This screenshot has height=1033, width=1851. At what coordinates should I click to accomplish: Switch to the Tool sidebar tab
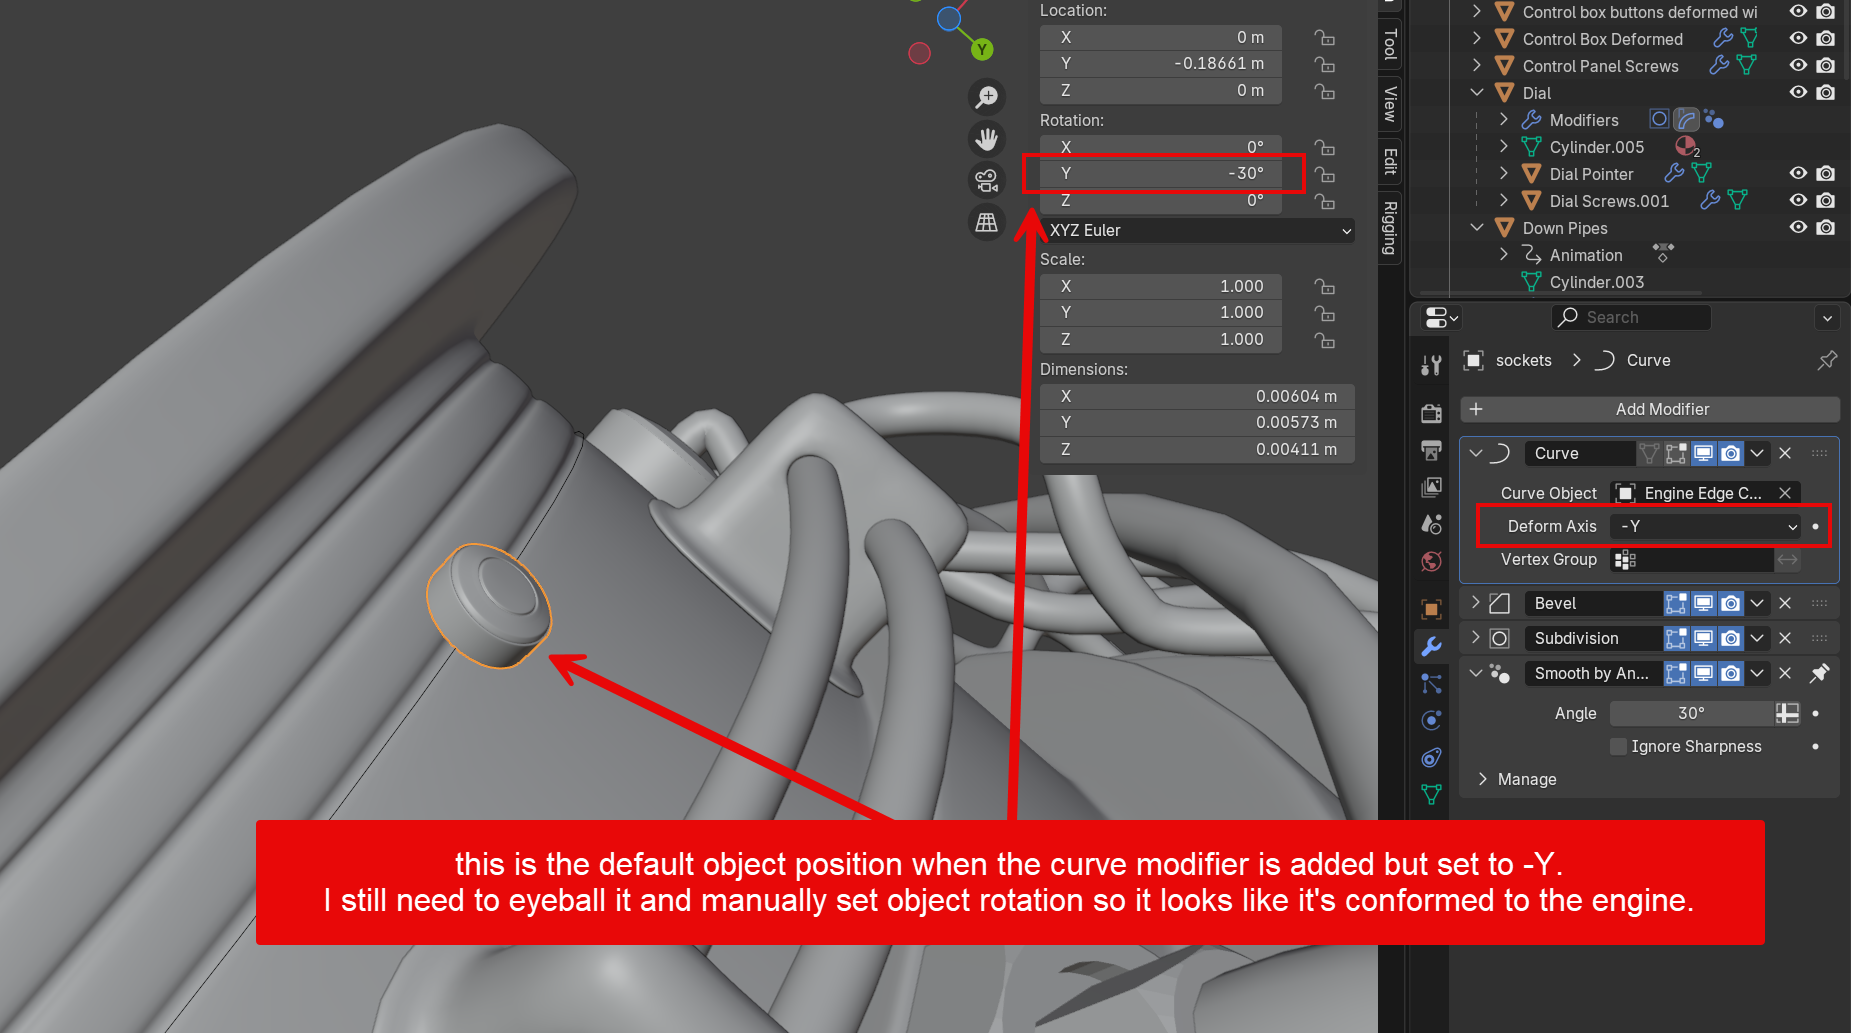1389,45
